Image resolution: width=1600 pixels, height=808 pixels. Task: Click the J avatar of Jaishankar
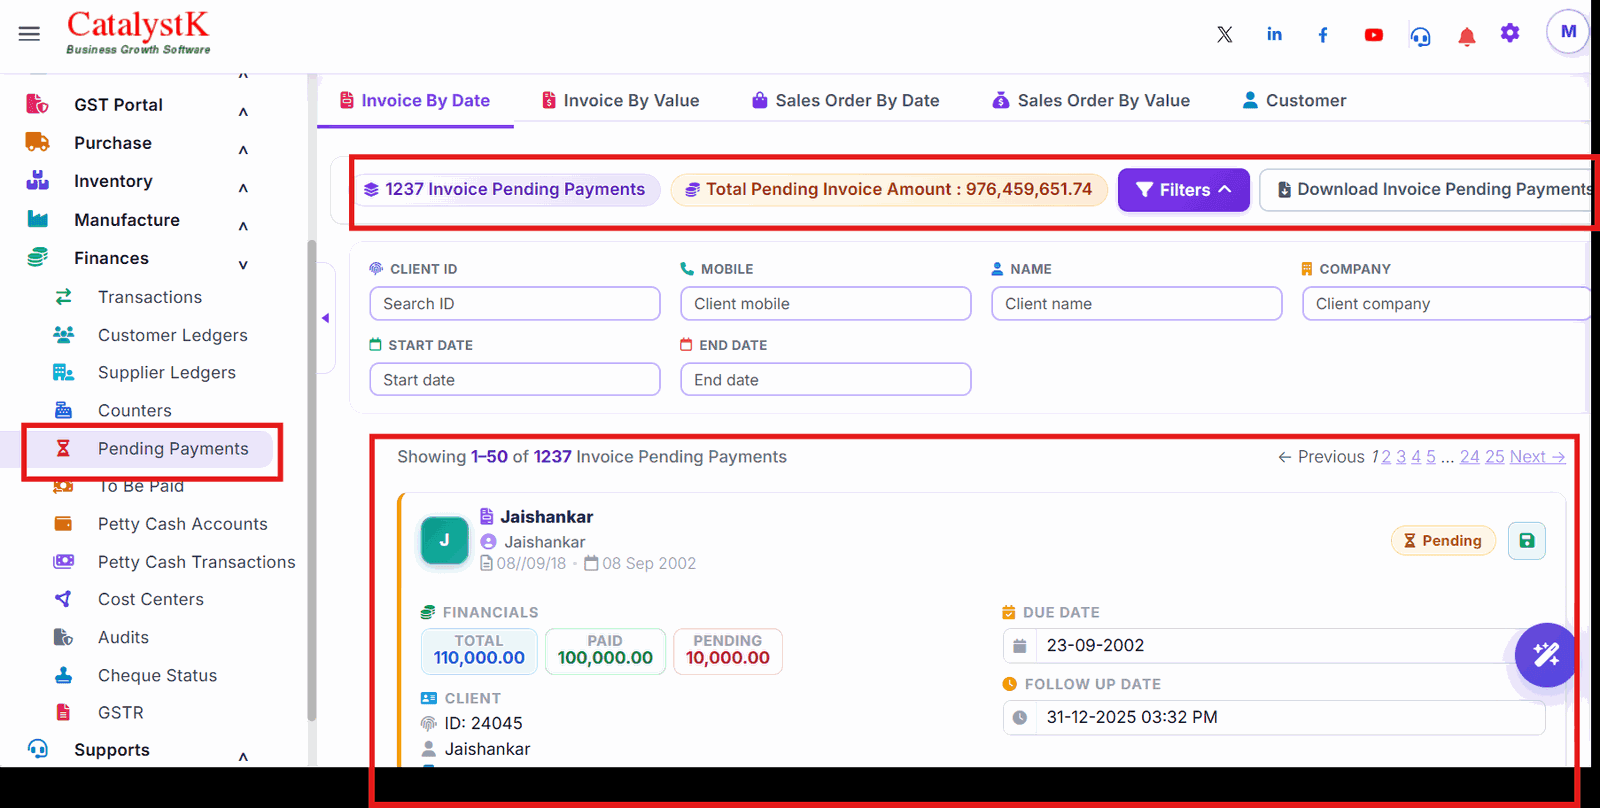click(x=445, y=540)
